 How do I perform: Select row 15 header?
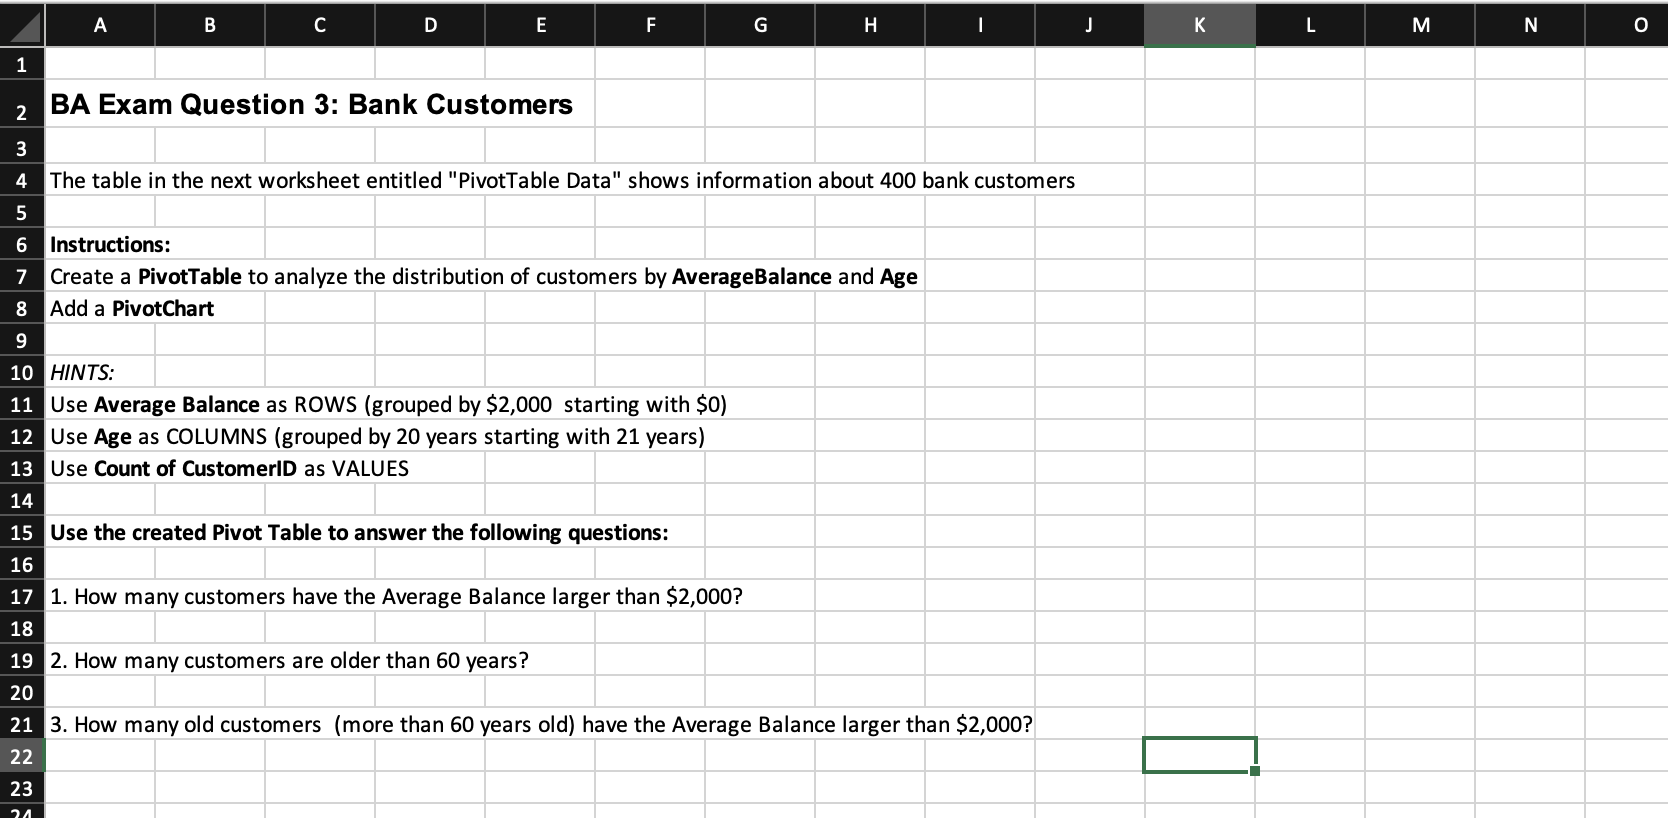point(22,532)
